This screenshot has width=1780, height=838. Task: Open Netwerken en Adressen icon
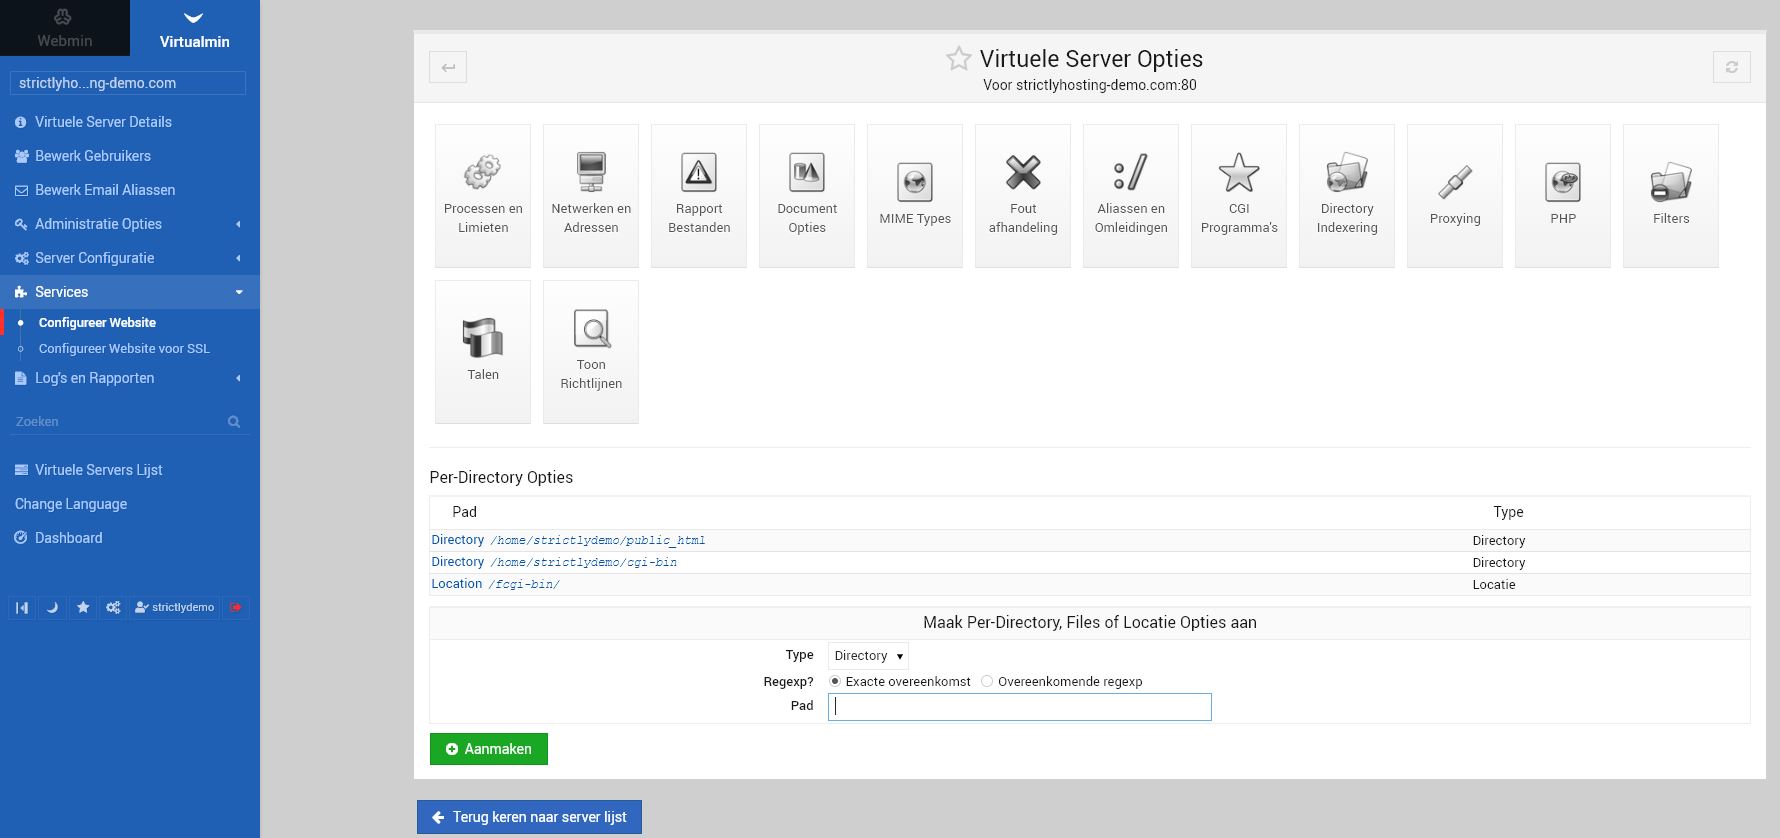click(591, 196)
